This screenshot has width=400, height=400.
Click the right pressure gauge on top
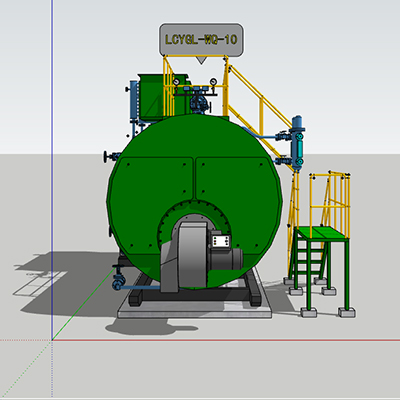click(x=213, y=81)
